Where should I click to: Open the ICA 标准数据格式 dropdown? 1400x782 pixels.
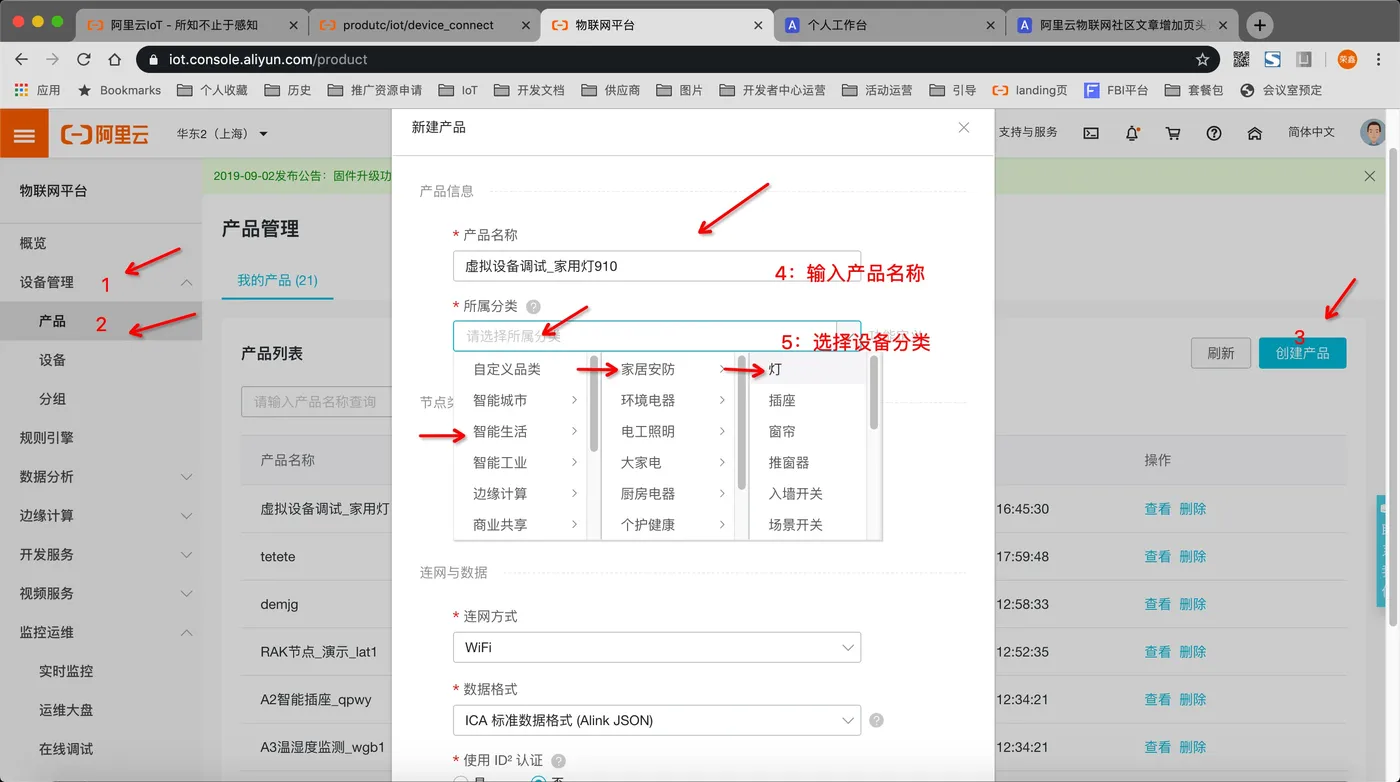[656, 720]
